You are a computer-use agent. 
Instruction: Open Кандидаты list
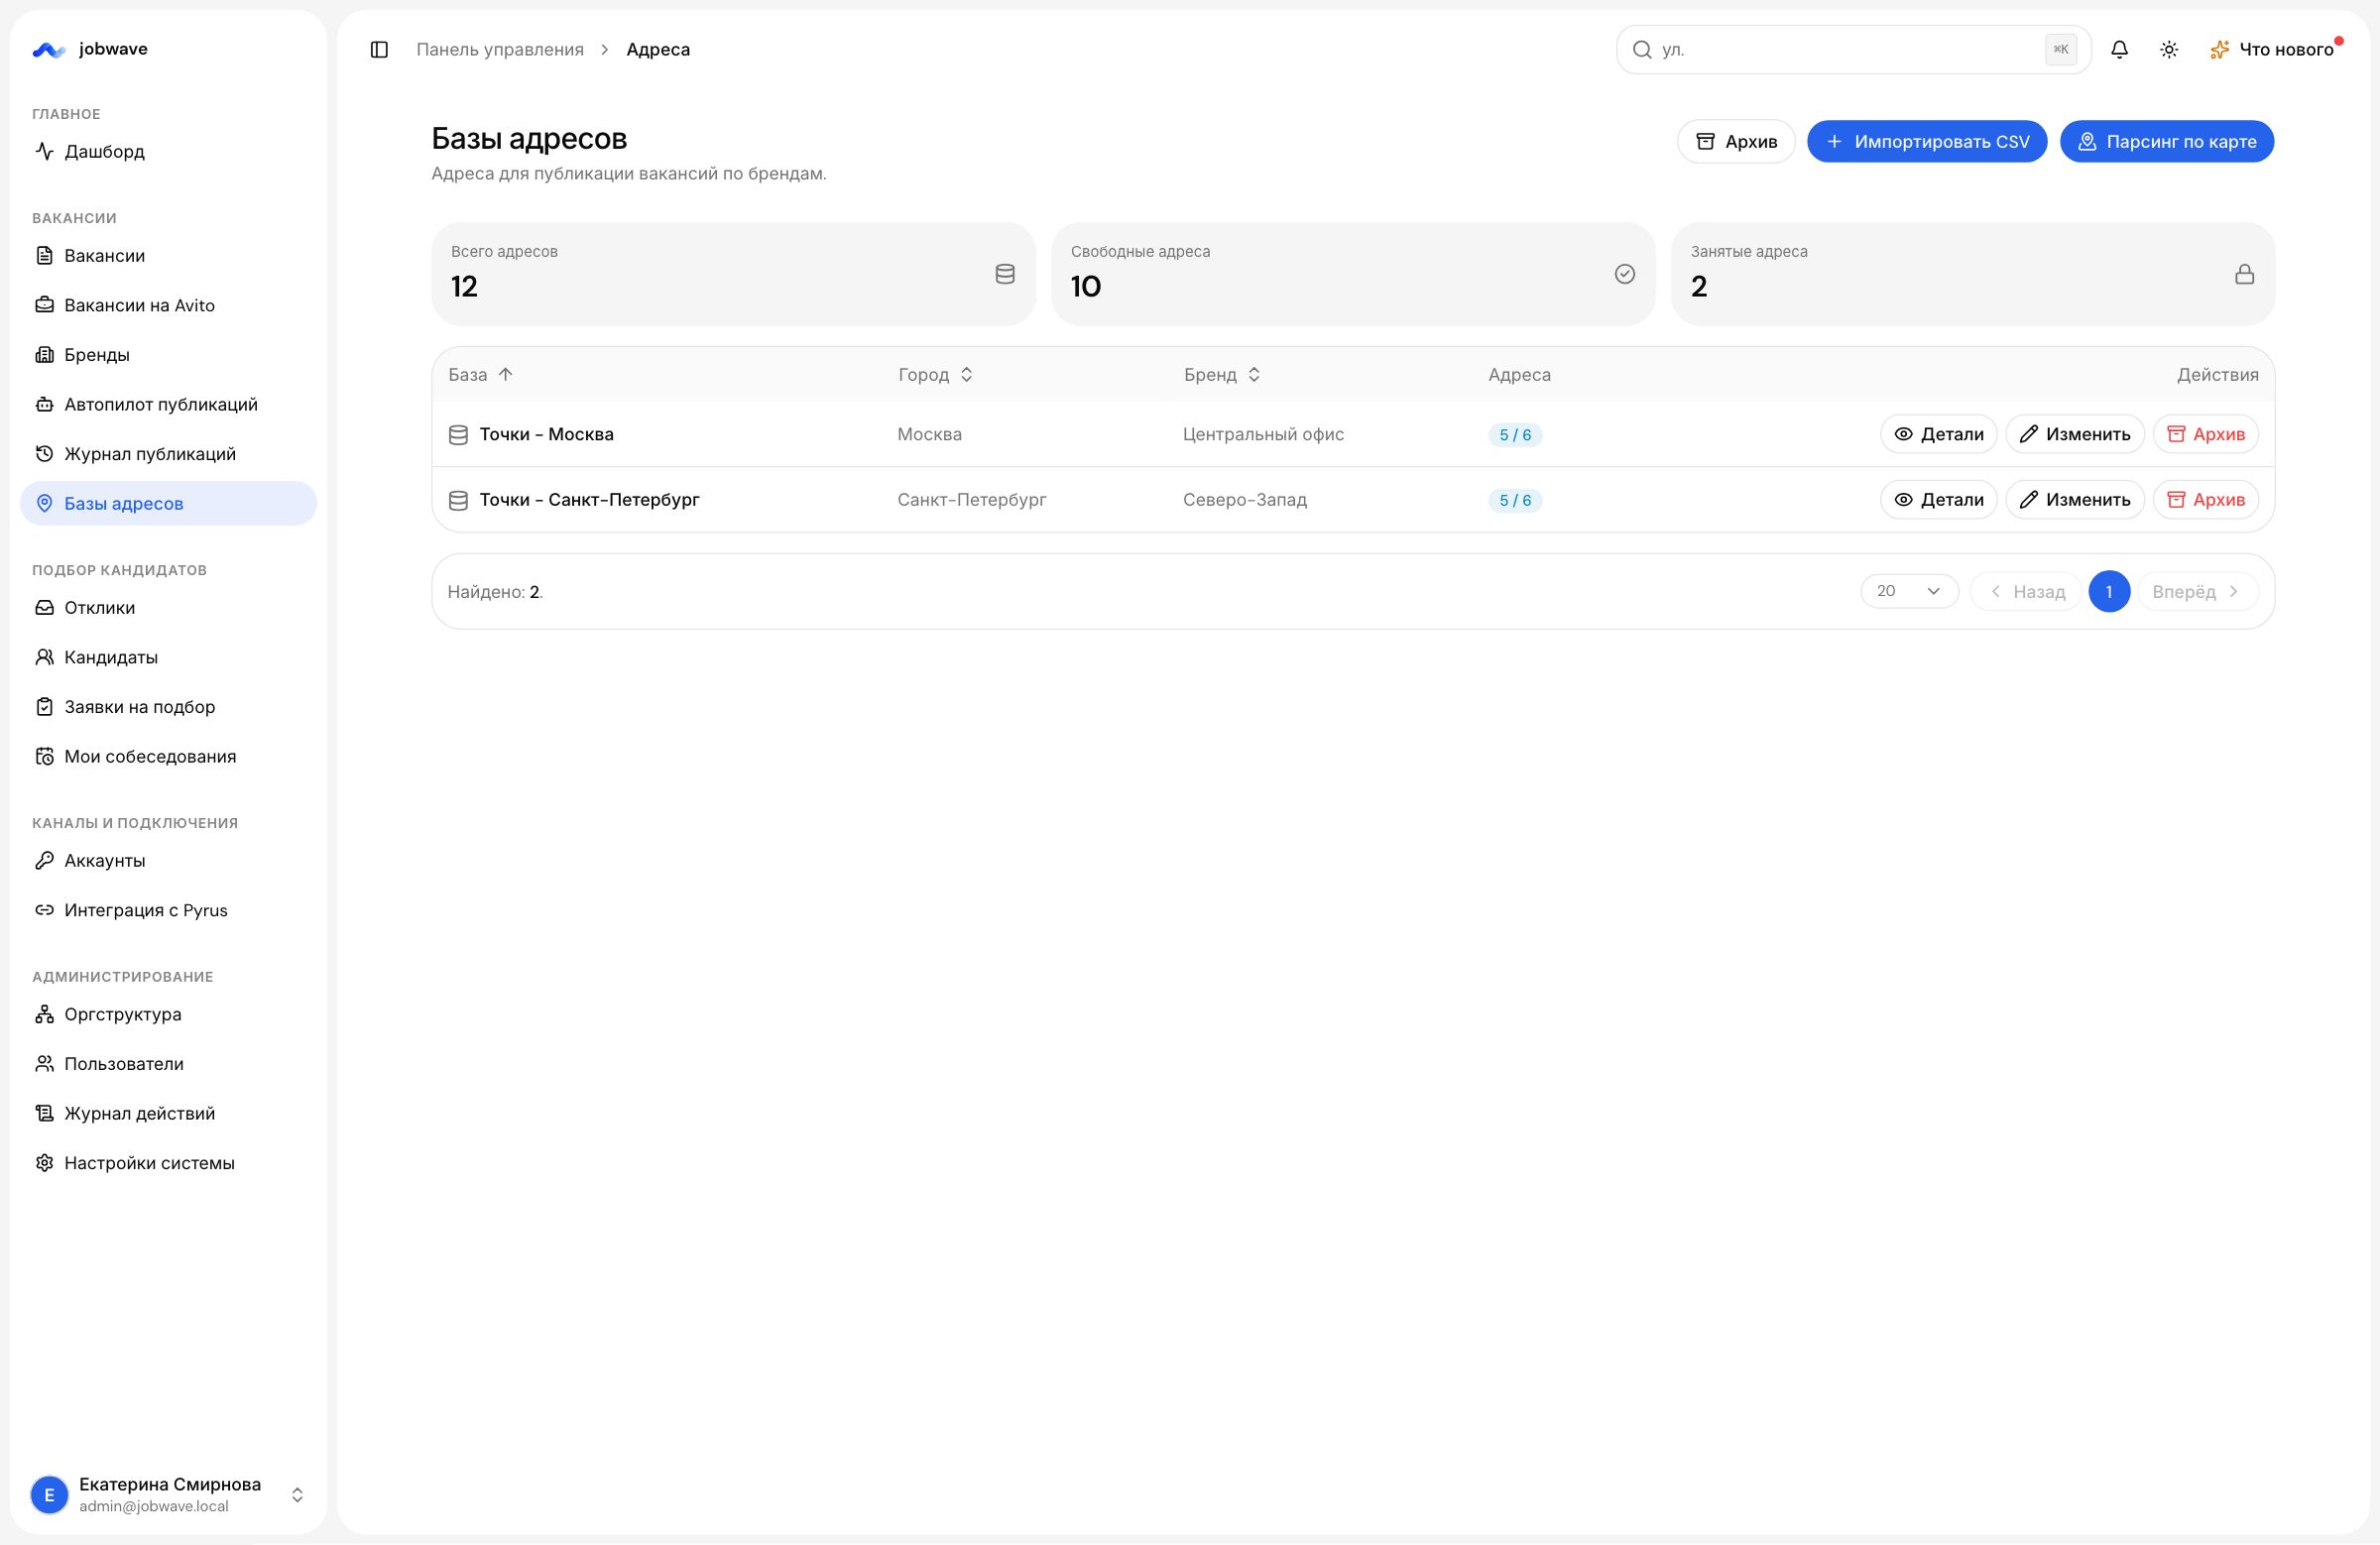[x=168, y=657]
